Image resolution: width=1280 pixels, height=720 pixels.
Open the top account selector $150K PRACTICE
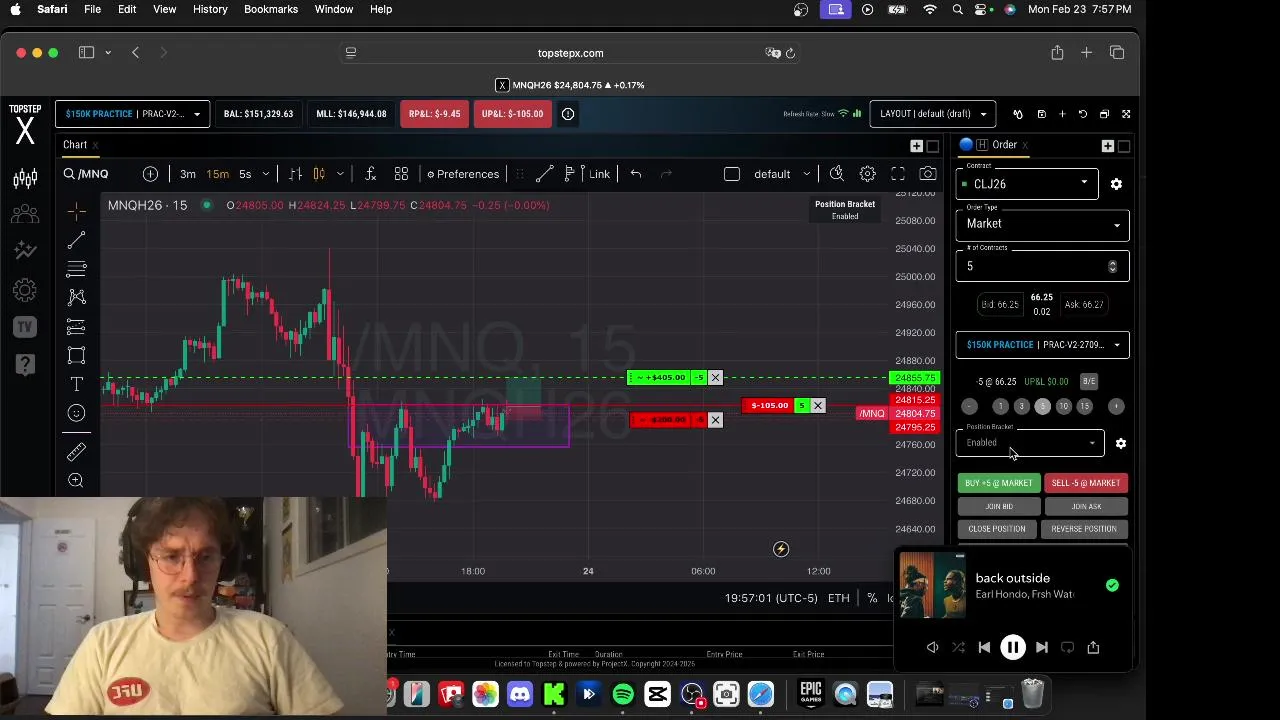click(133, 114)
